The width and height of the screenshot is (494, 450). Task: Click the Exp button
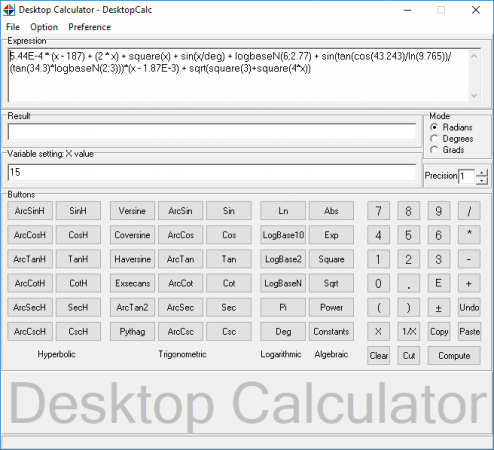point(331,235)
